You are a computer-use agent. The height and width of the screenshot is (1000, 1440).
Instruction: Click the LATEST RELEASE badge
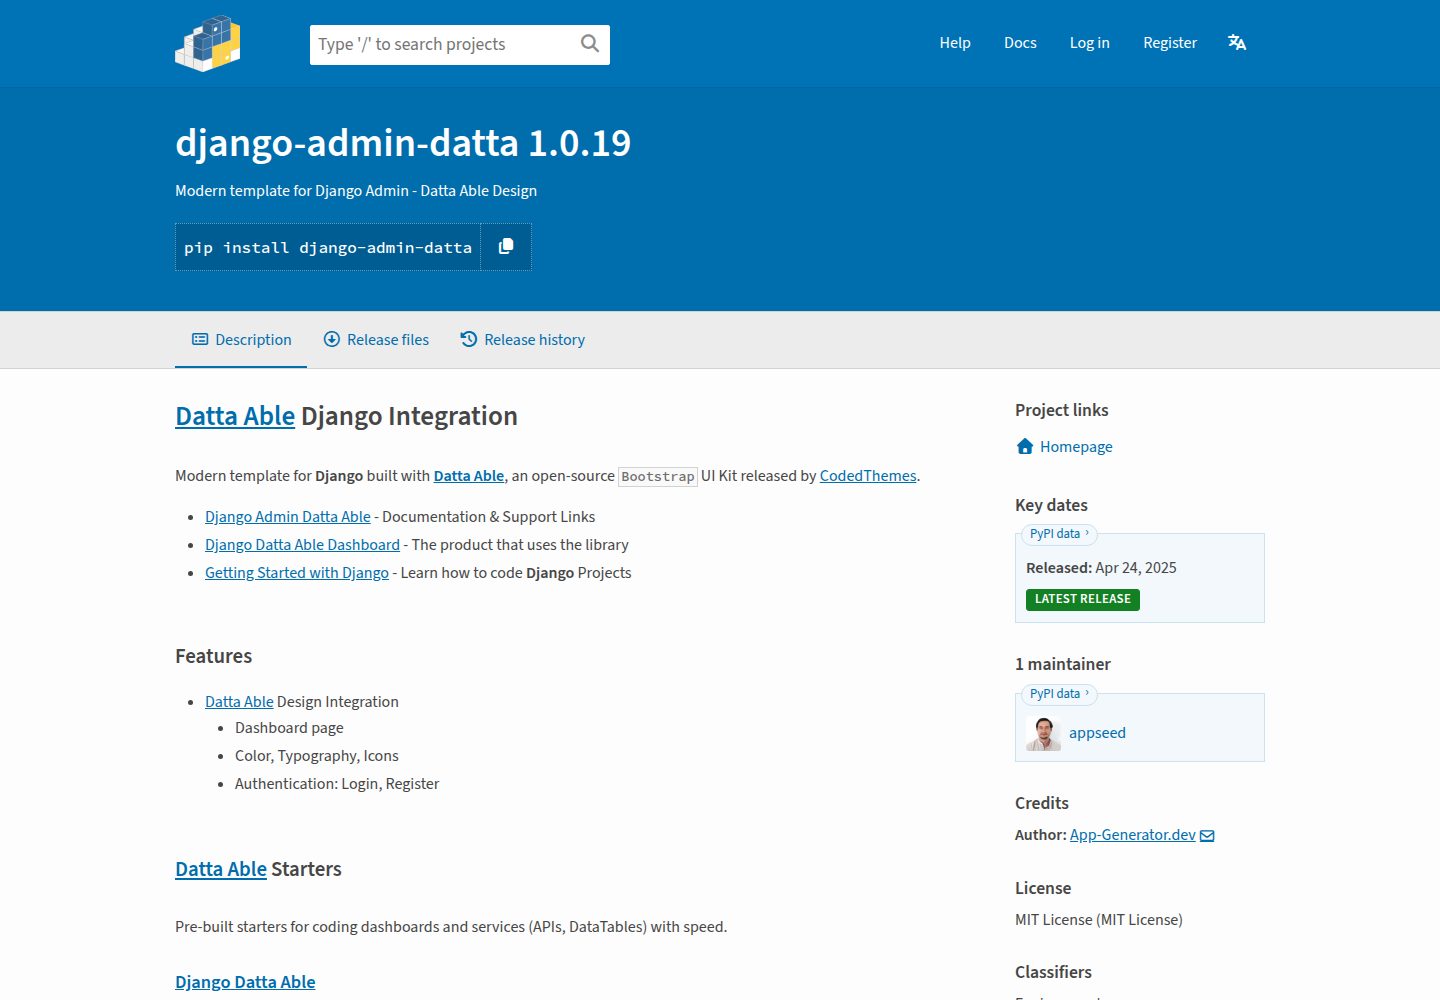pos(1083,599)
